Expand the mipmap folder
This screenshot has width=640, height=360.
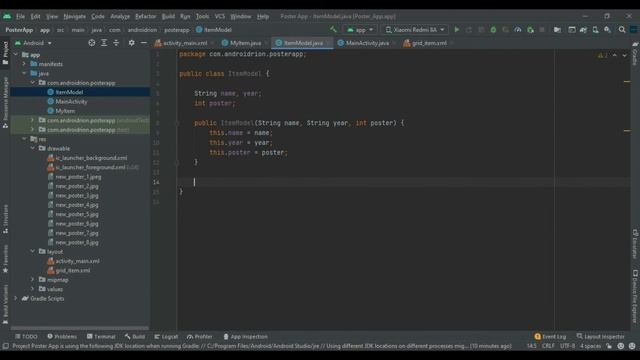point(33,280)
